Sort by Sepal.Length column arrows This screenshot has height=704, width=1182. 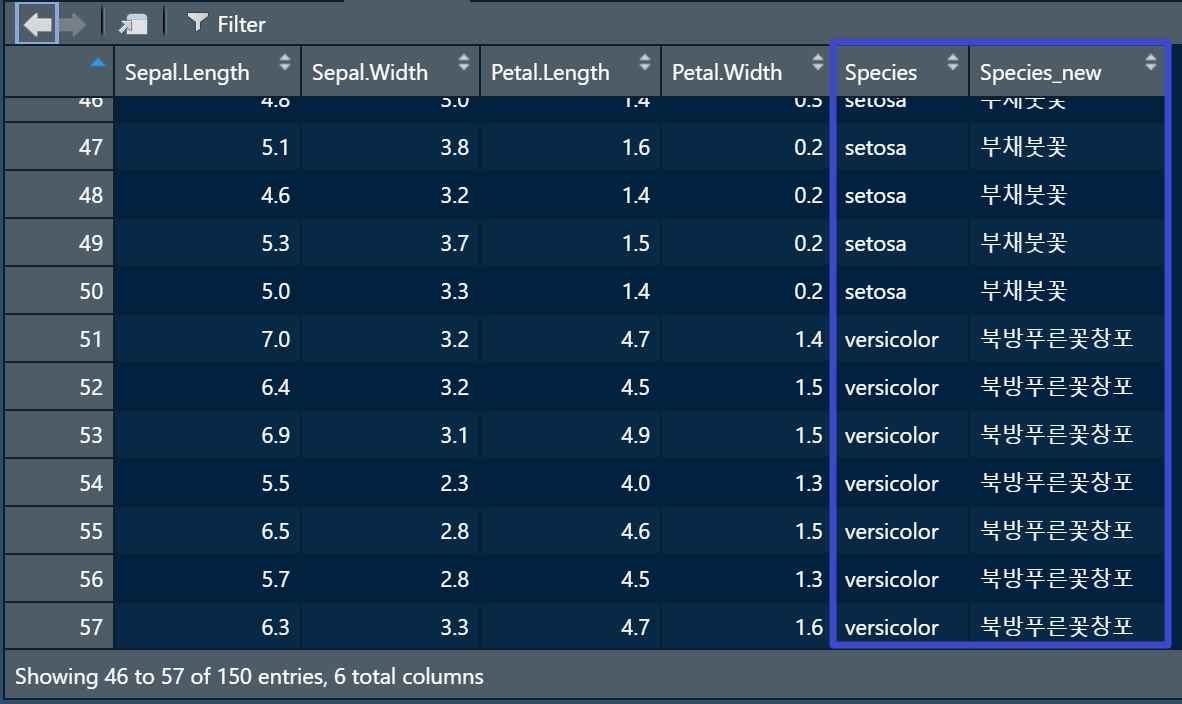284,62
